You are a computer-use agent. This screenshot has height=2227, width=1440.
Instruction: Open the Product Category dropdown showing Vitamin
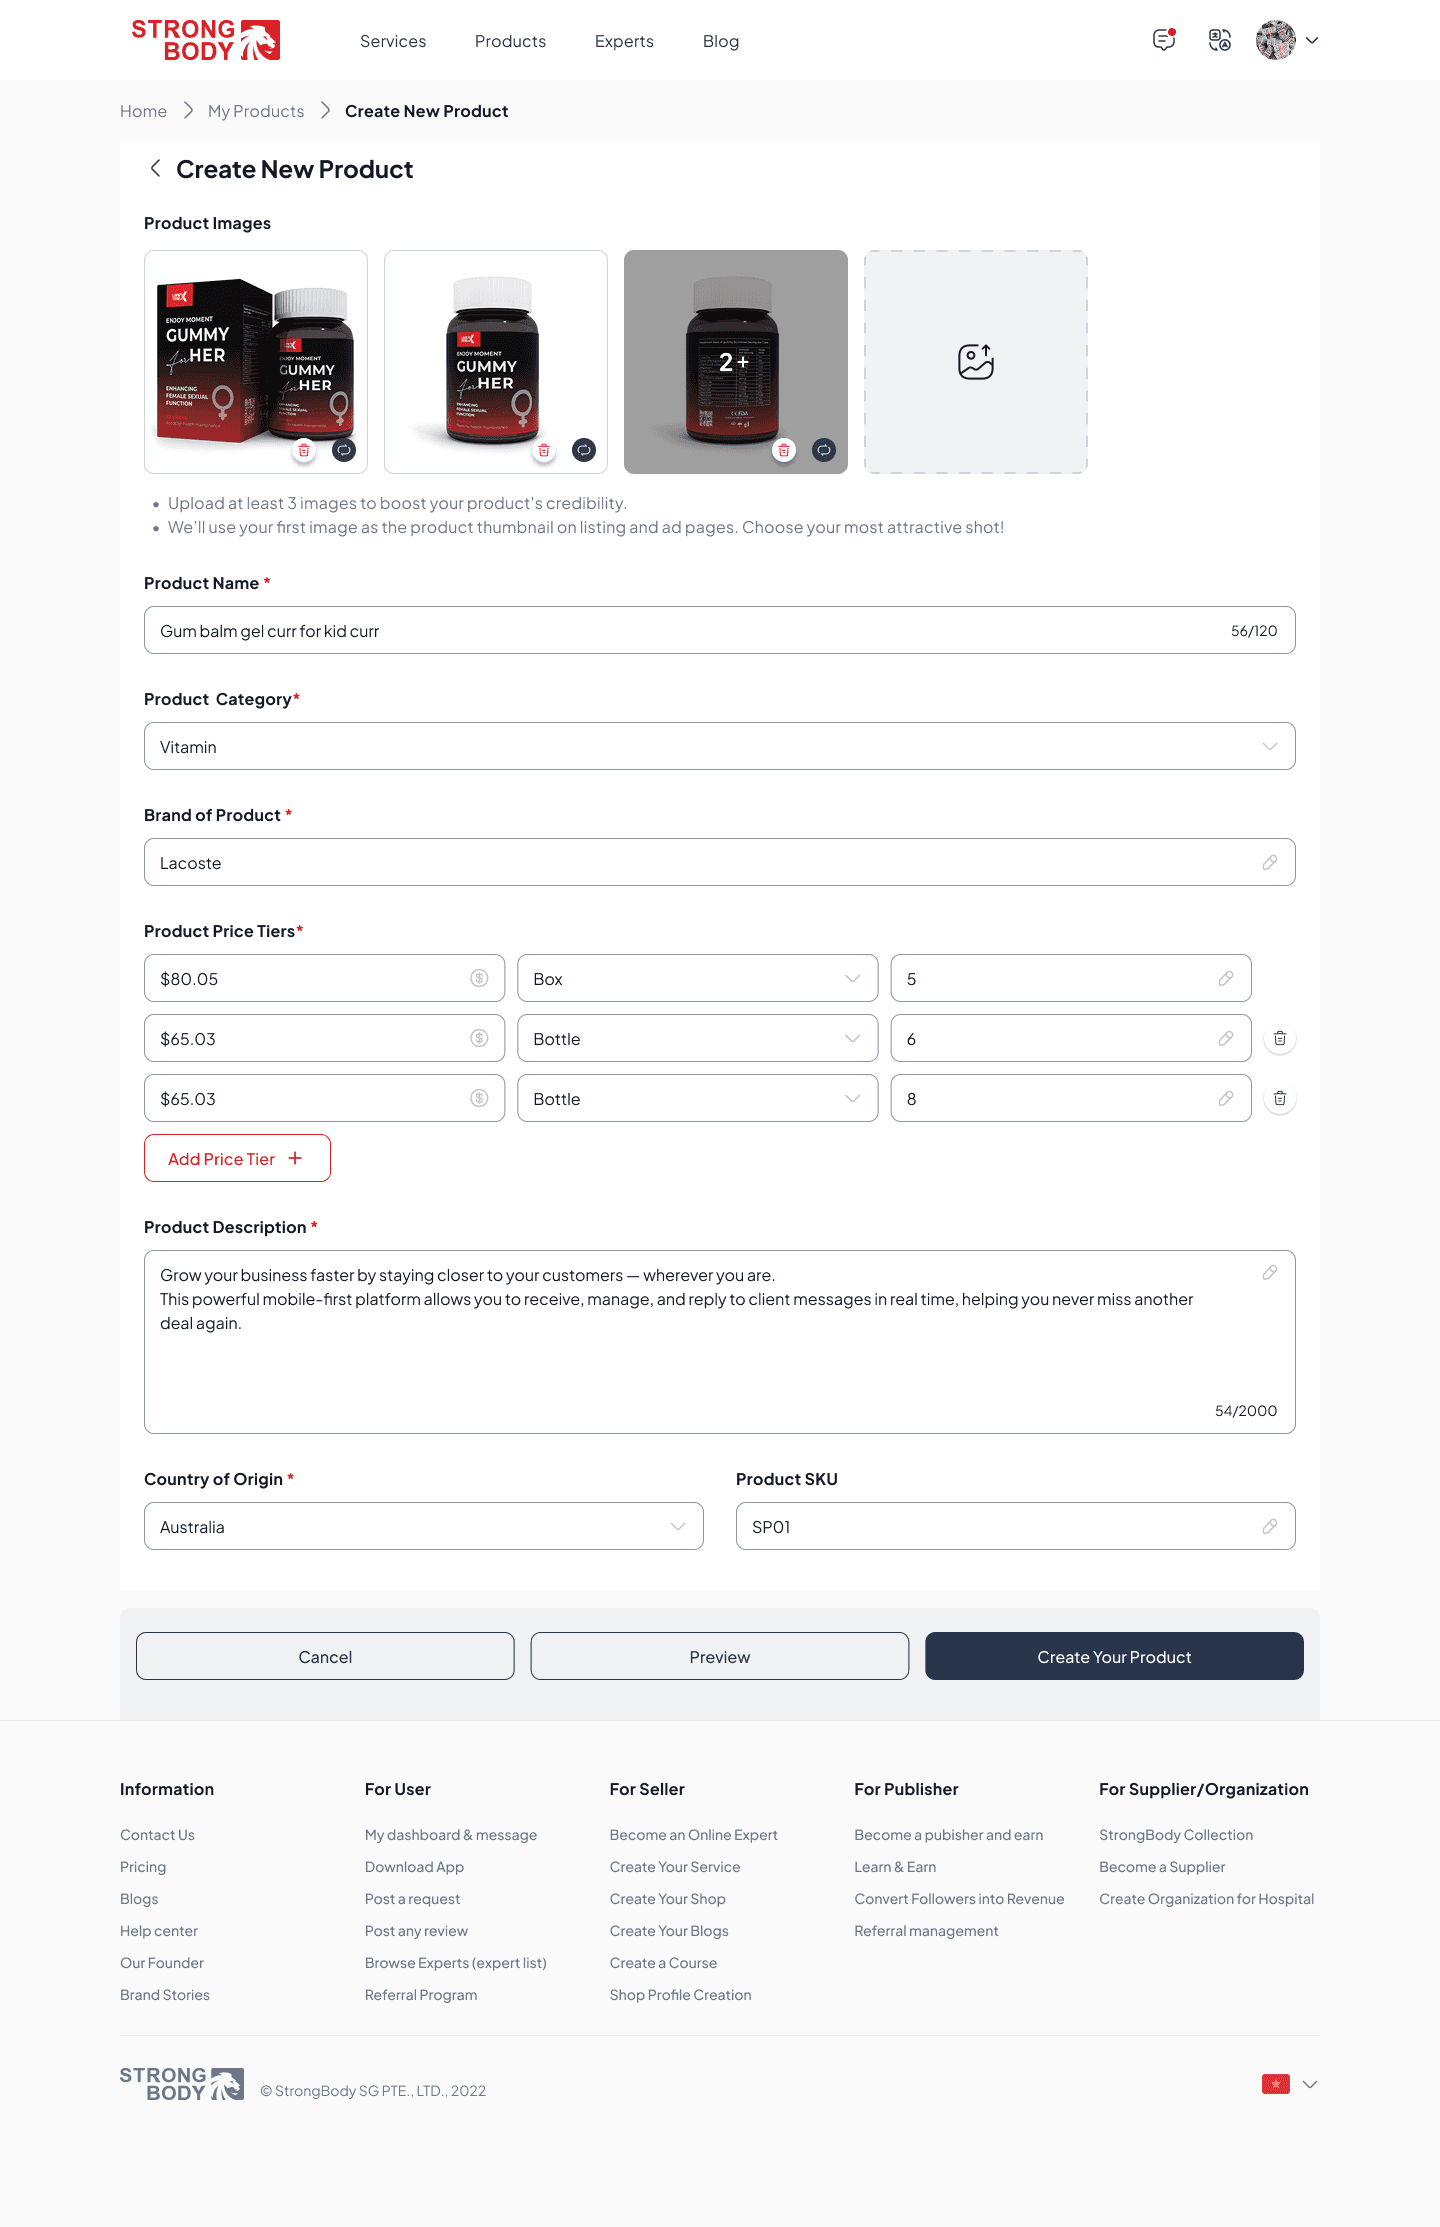[720, 746]
